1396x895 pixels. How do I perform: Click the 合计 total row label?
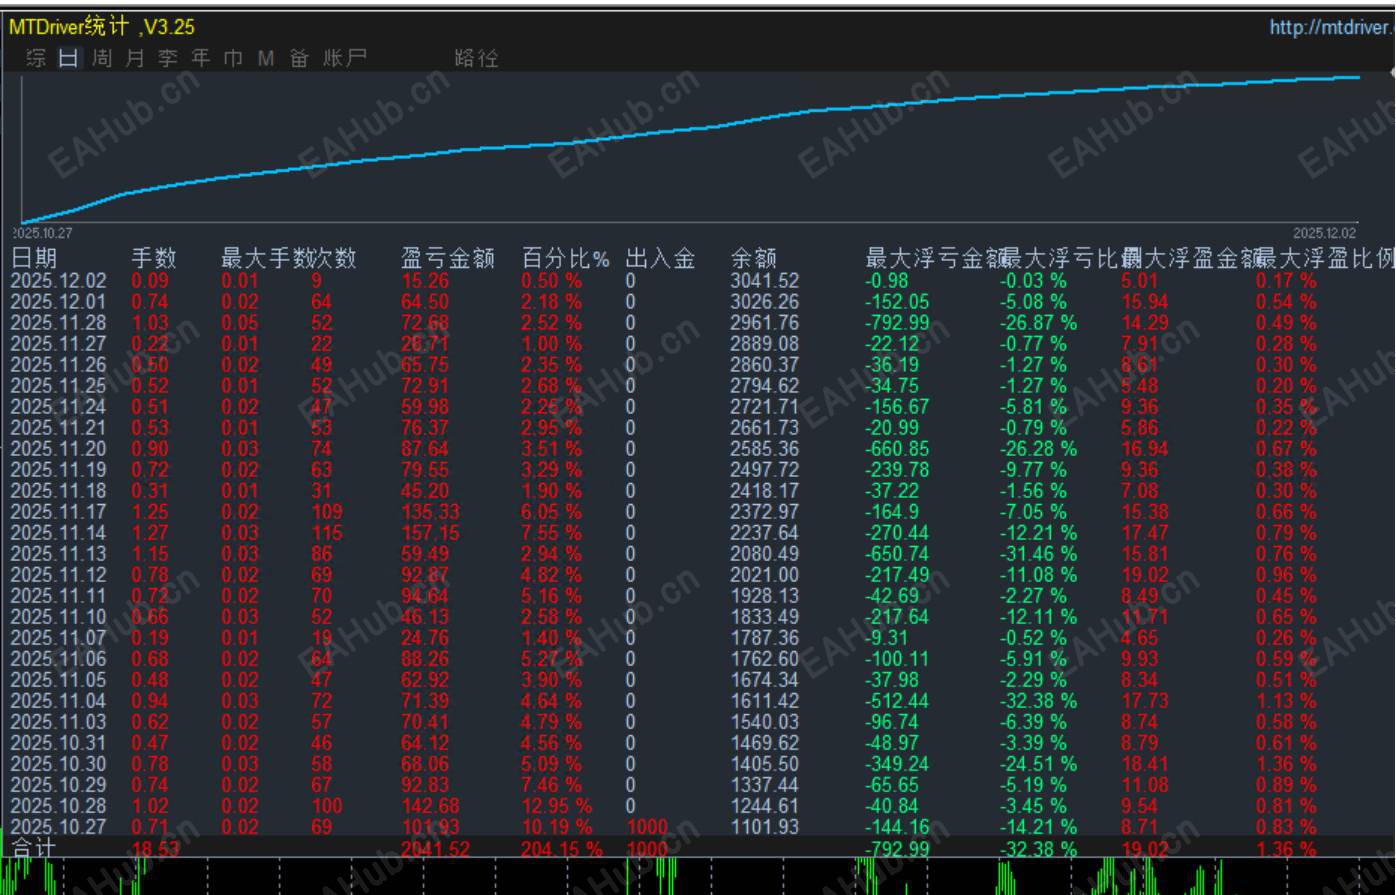[x=34, y=849]
